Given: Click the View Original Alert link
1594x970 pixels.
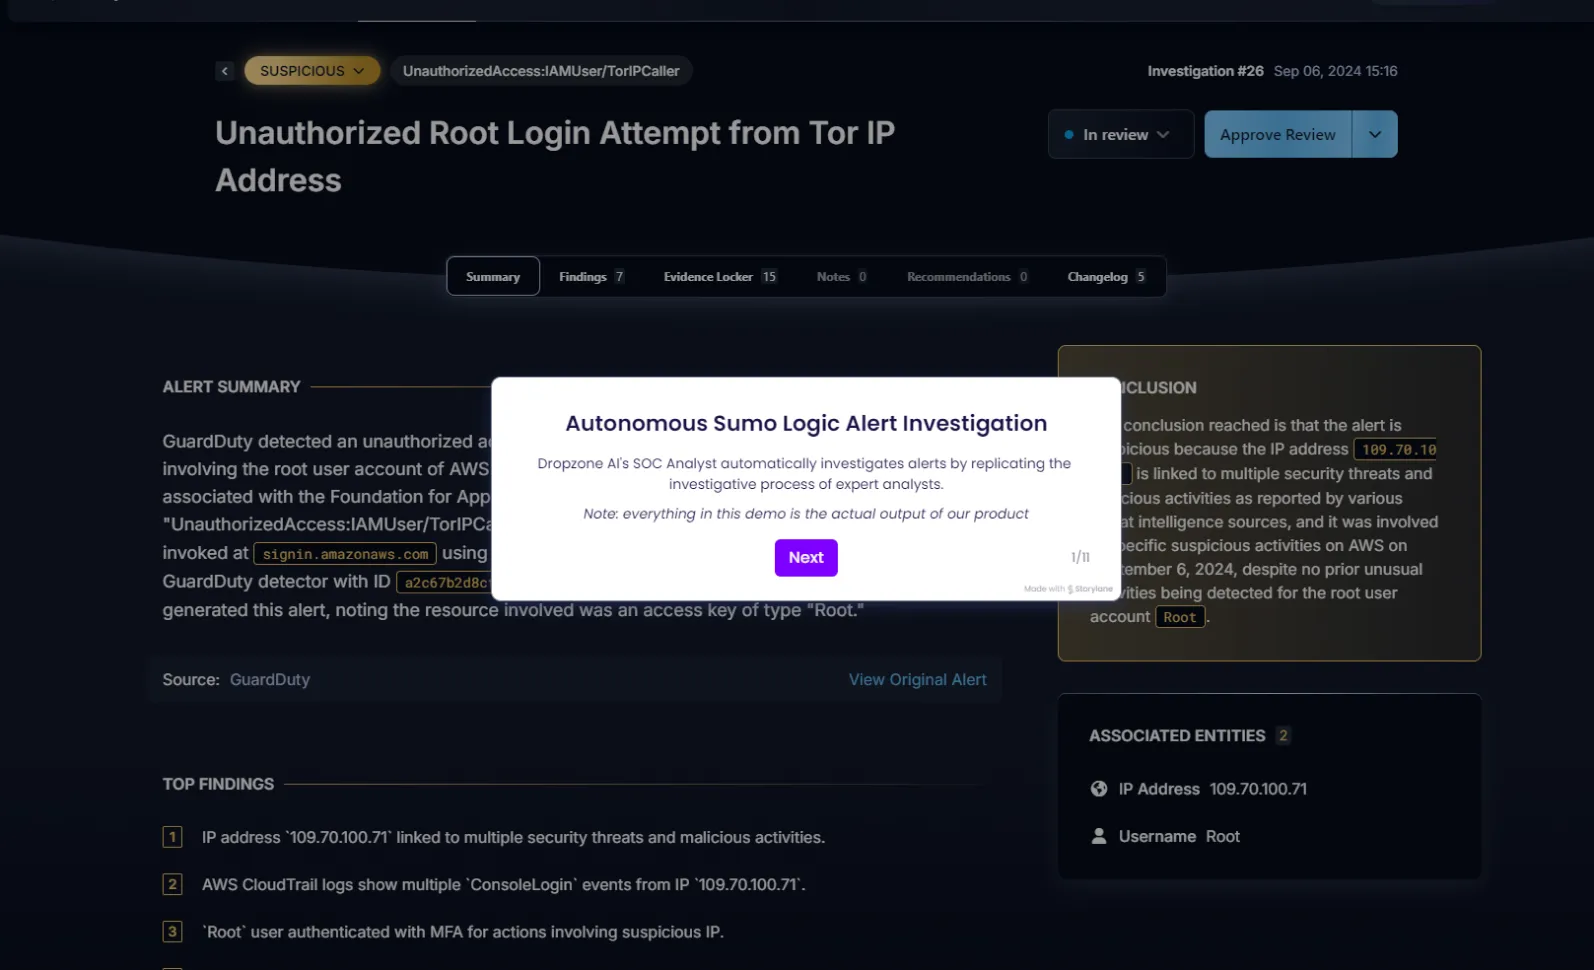Looking at the screenshot, I should (917, 680).
